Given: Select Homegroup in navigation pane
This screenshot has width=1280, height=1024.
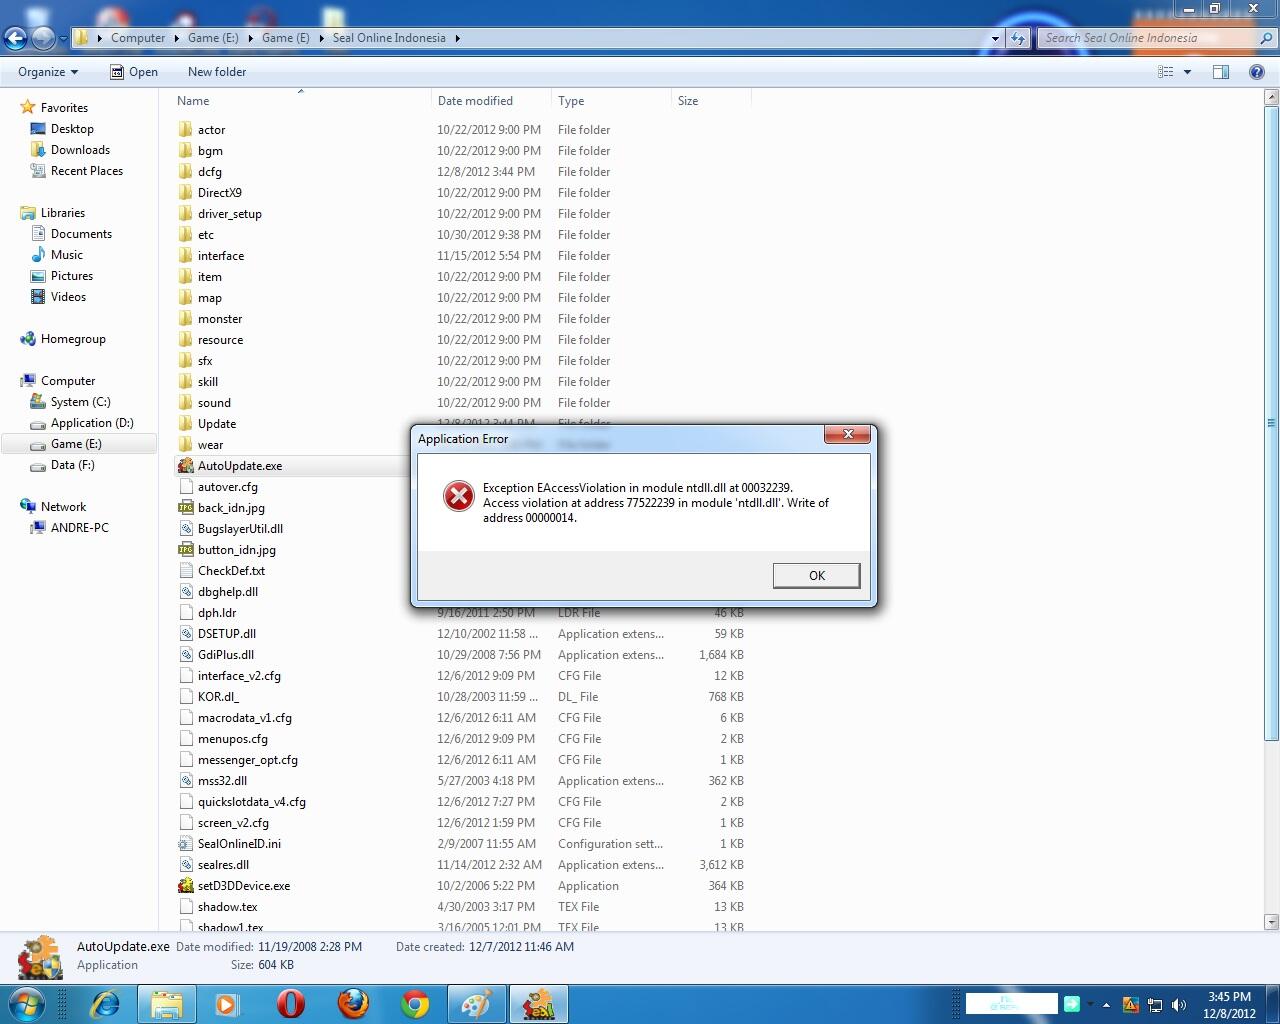Looking at the screenshot, I should click(73, 339).
